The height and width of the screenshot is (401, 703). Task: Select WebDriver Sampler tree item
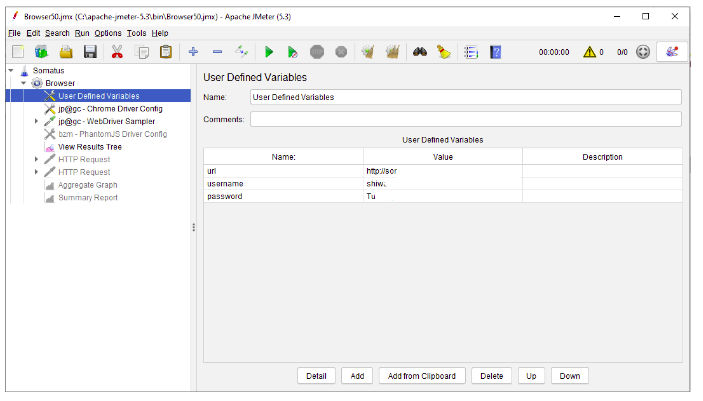point(107,121)
